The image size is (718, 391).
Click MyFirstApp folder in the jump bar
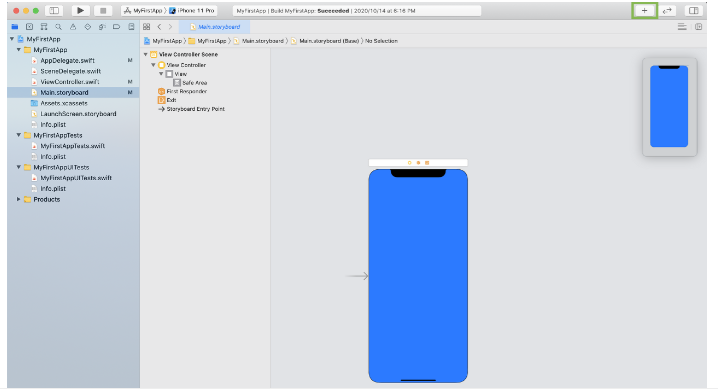(207, 41)
